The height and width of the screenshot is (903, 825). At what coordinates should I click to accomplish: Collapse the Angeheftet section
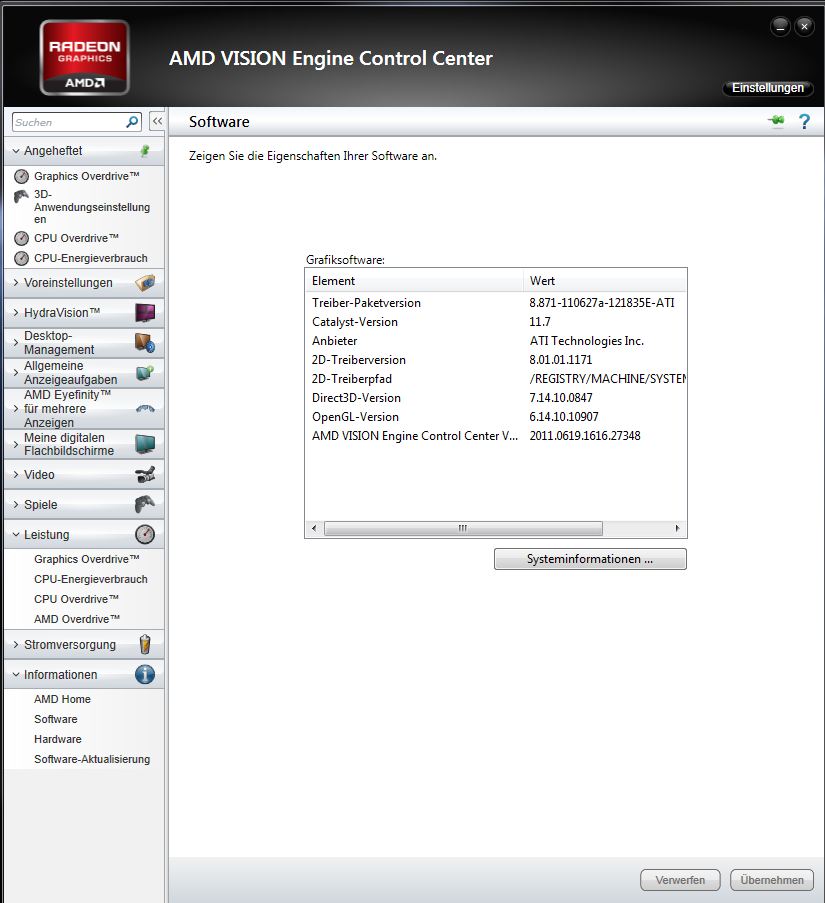click(x=16, y=151)
